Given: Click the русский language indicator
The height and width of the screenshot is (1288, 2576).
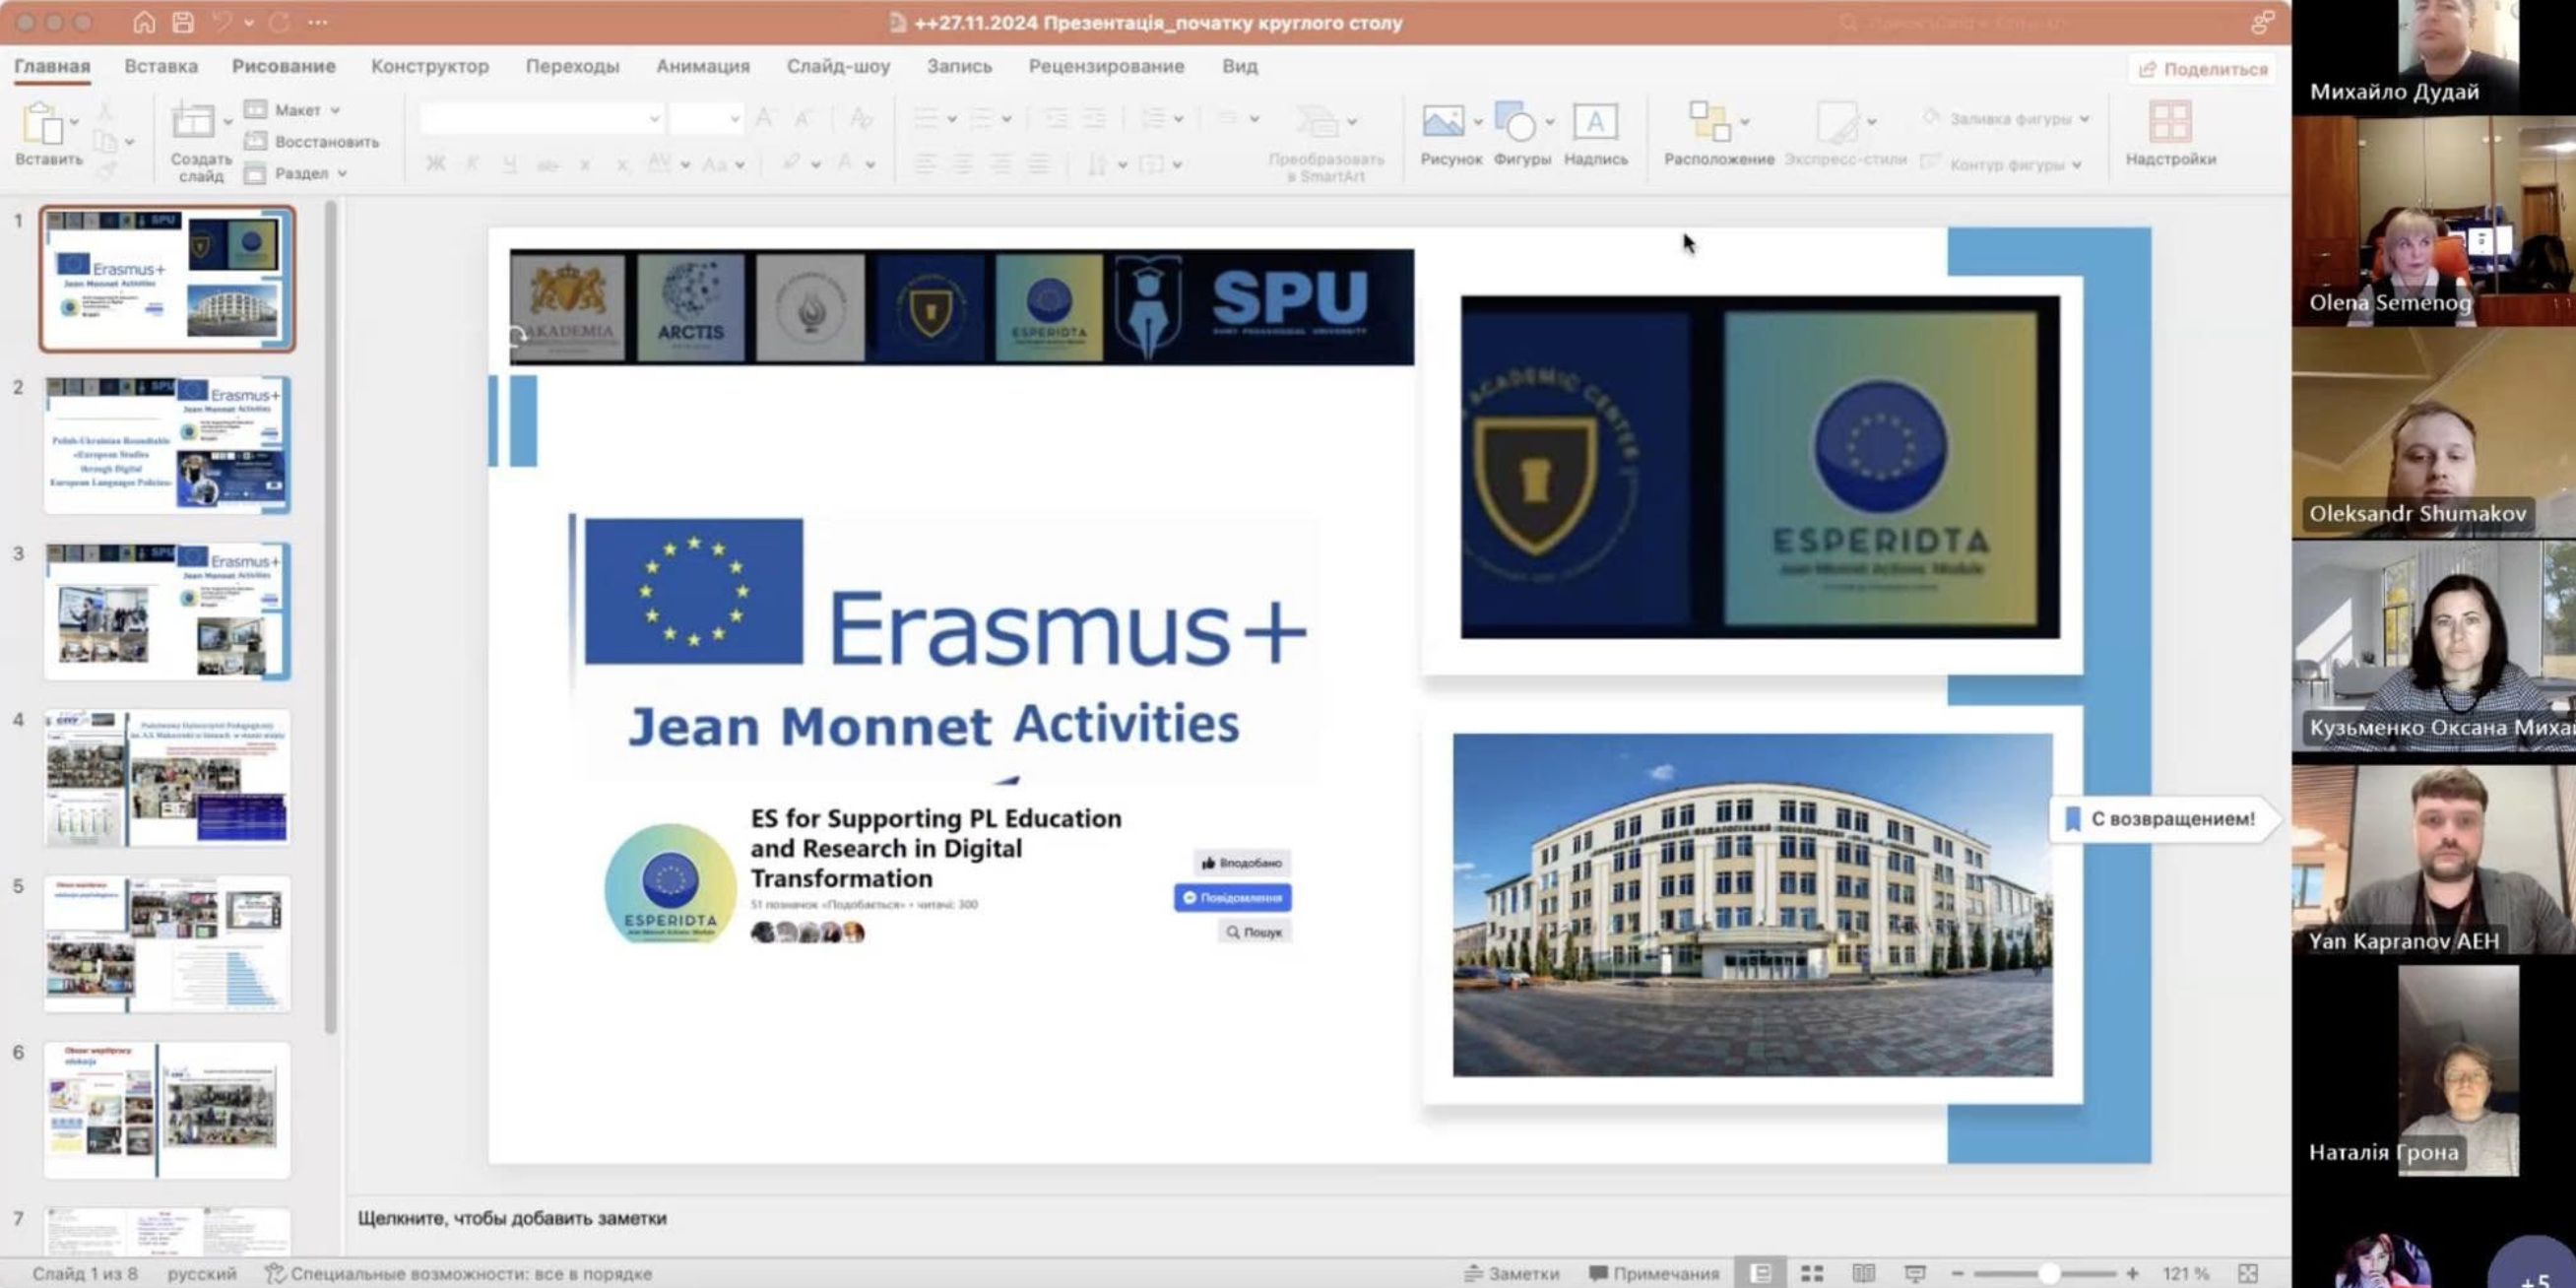Looking at the screenshot, I should point(202,1273).
